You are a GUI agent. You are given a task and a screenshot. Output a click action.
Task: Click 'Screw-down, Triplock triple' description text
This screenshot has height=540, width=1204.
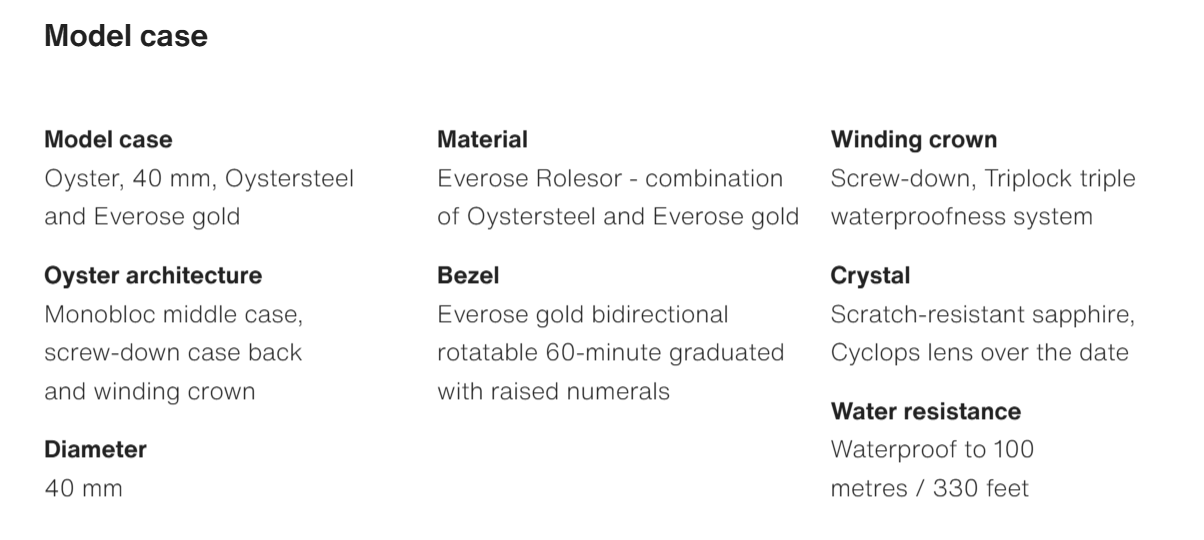pos(983,179)
